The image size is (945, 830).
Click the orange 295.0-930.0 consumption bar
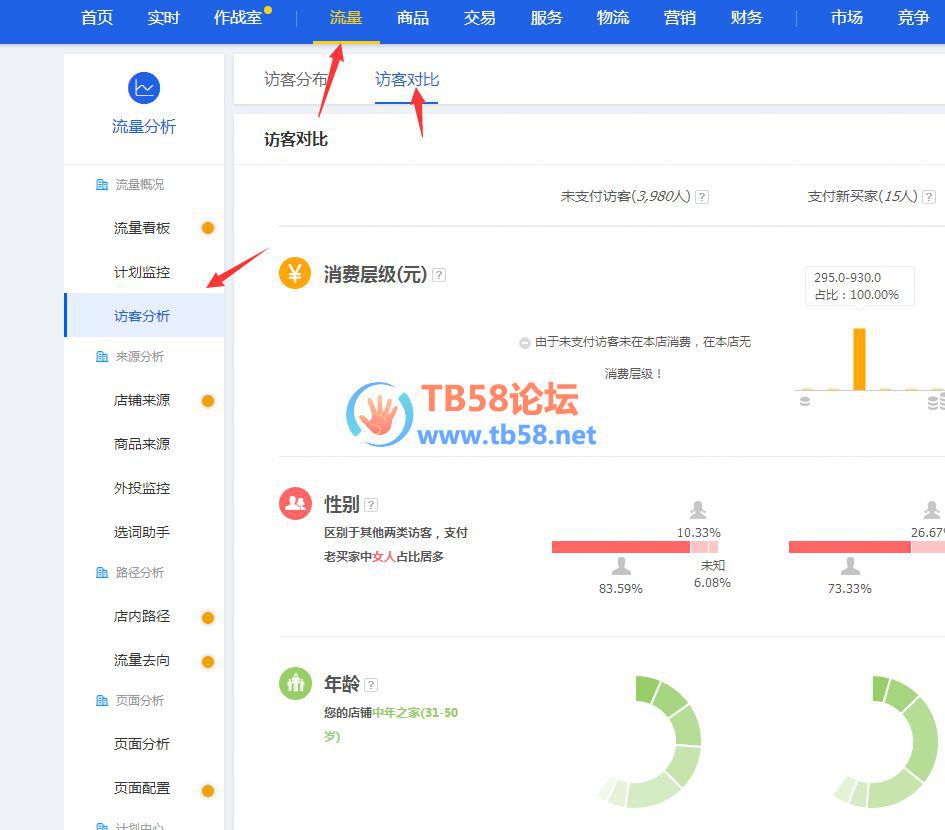click(859, 358)
